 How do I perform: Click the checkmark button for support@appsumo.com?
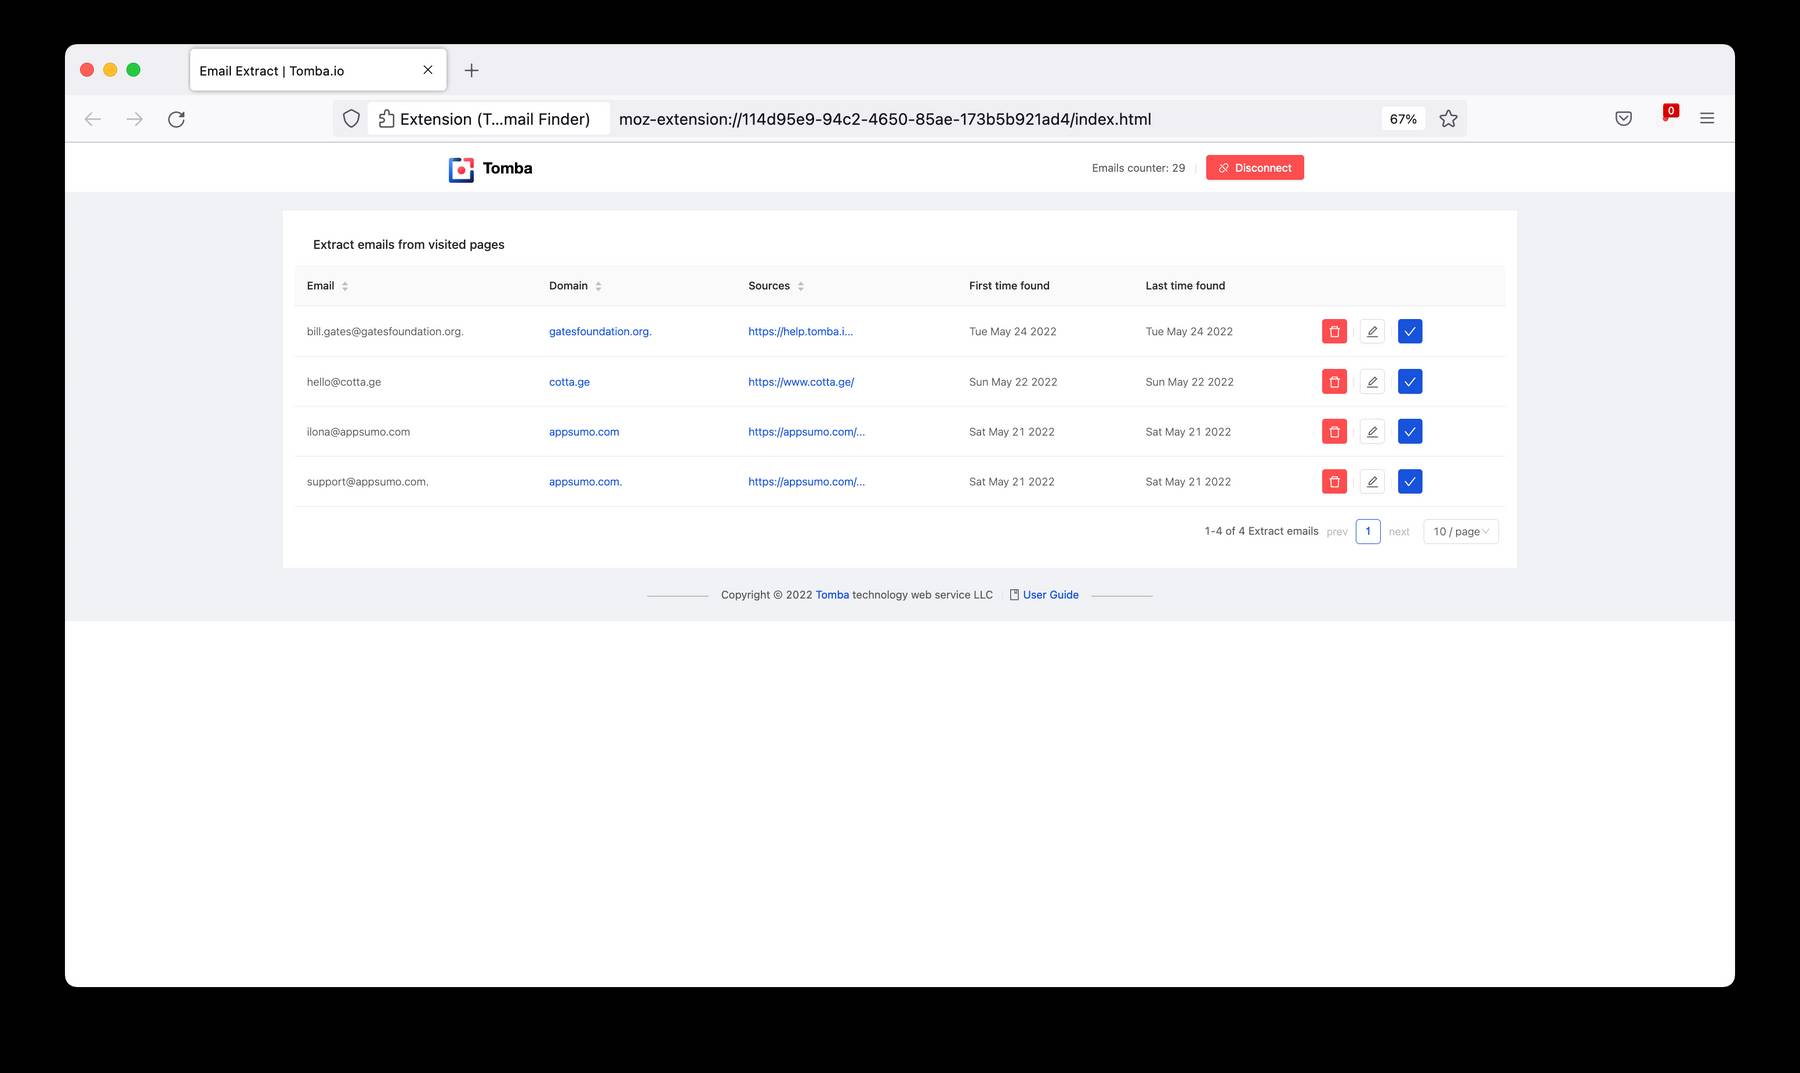click(x=1410, y=481)
